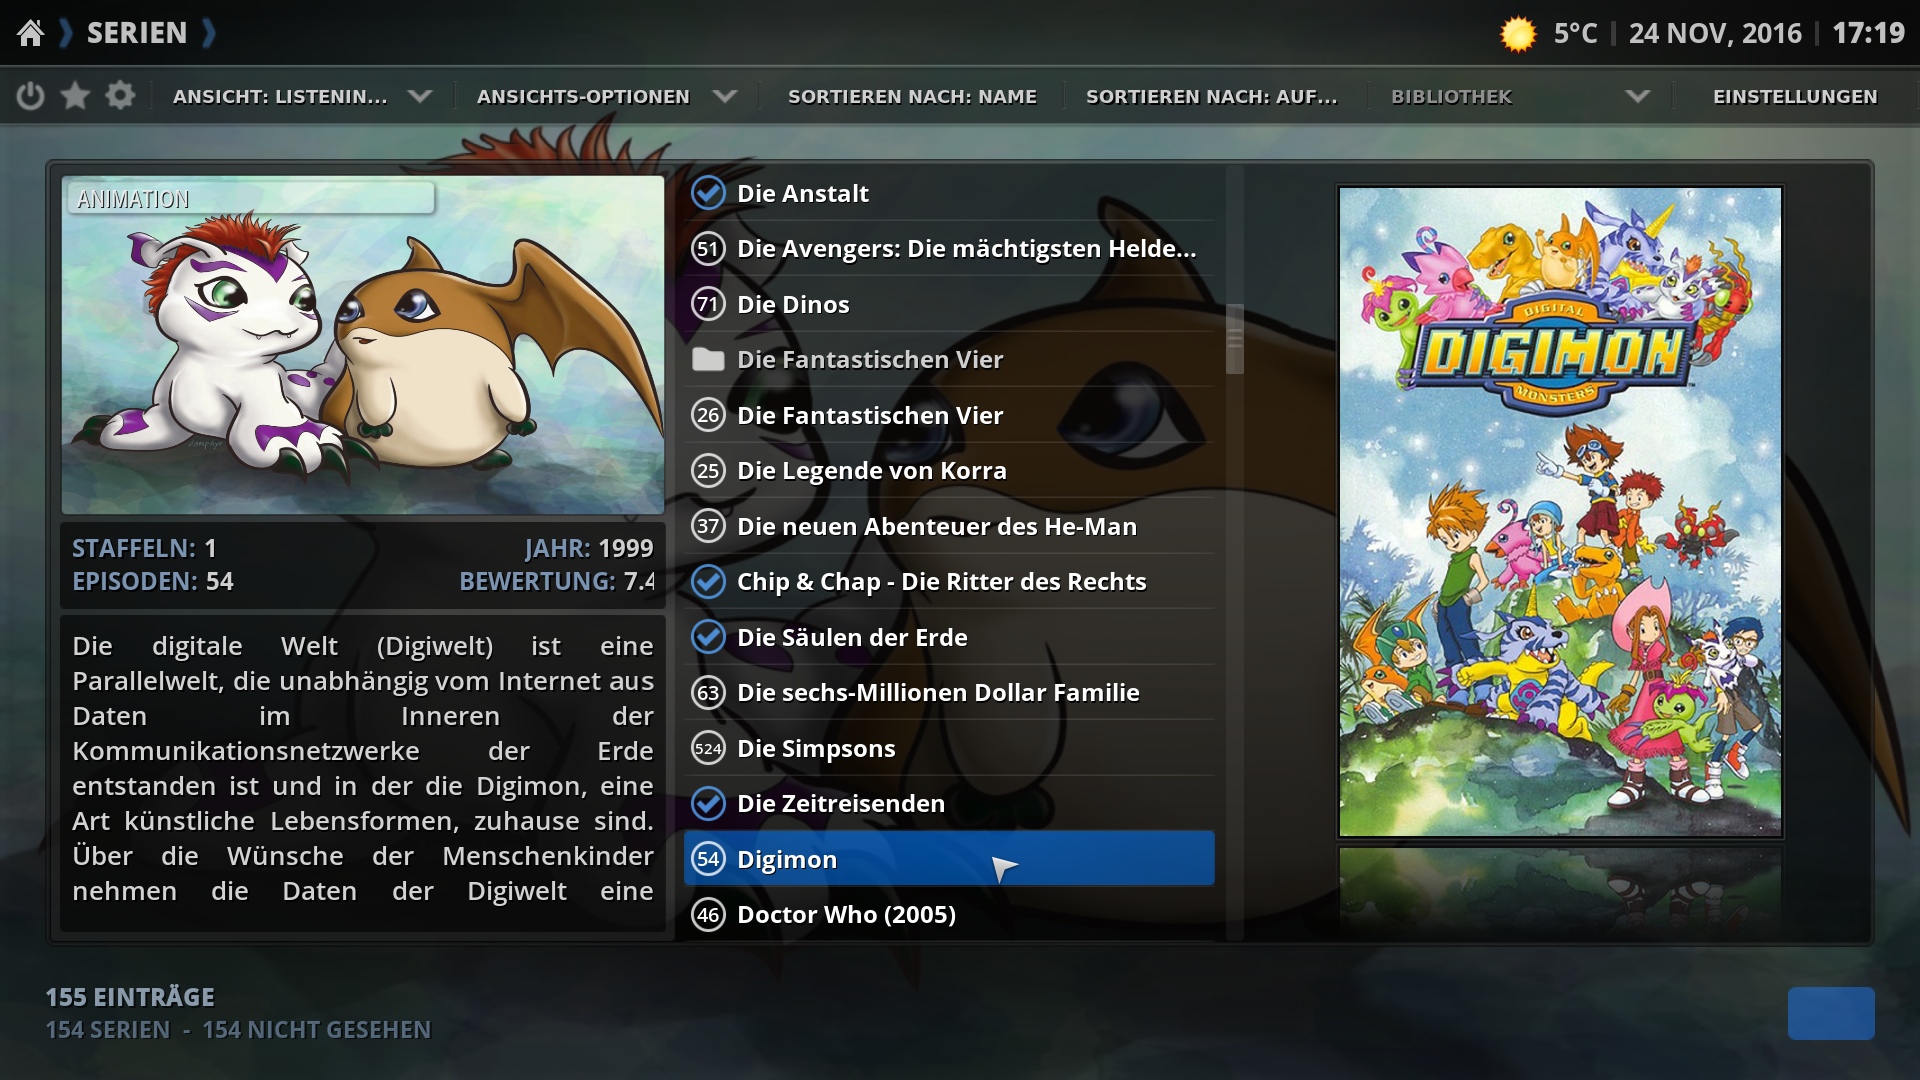Image resolution: width=1920 pixels, height=1080 pixels.
Task: Open Ansicht: Listenin... view menu
Action: pos(280,97)
